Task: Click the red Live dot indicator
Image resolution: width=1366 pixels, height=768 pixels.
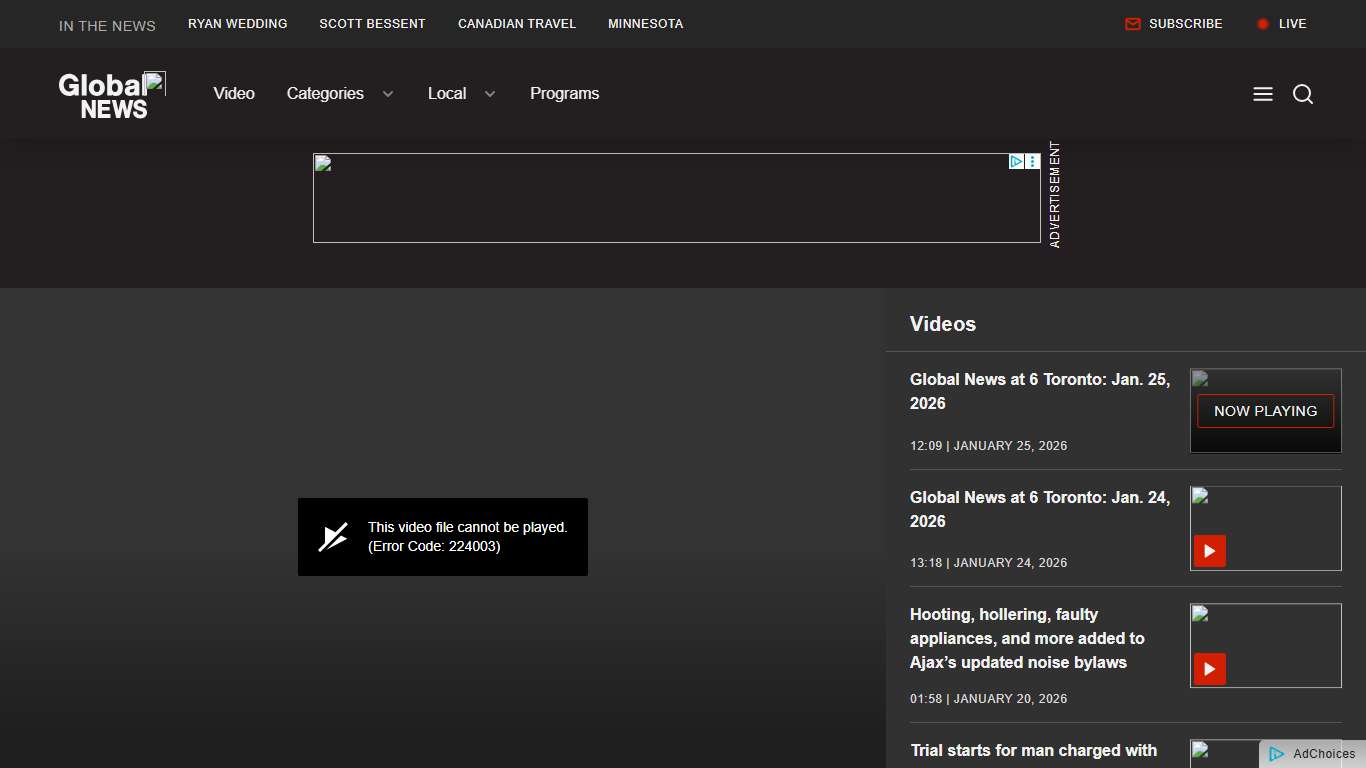Action: click(x=1263, y=24)
